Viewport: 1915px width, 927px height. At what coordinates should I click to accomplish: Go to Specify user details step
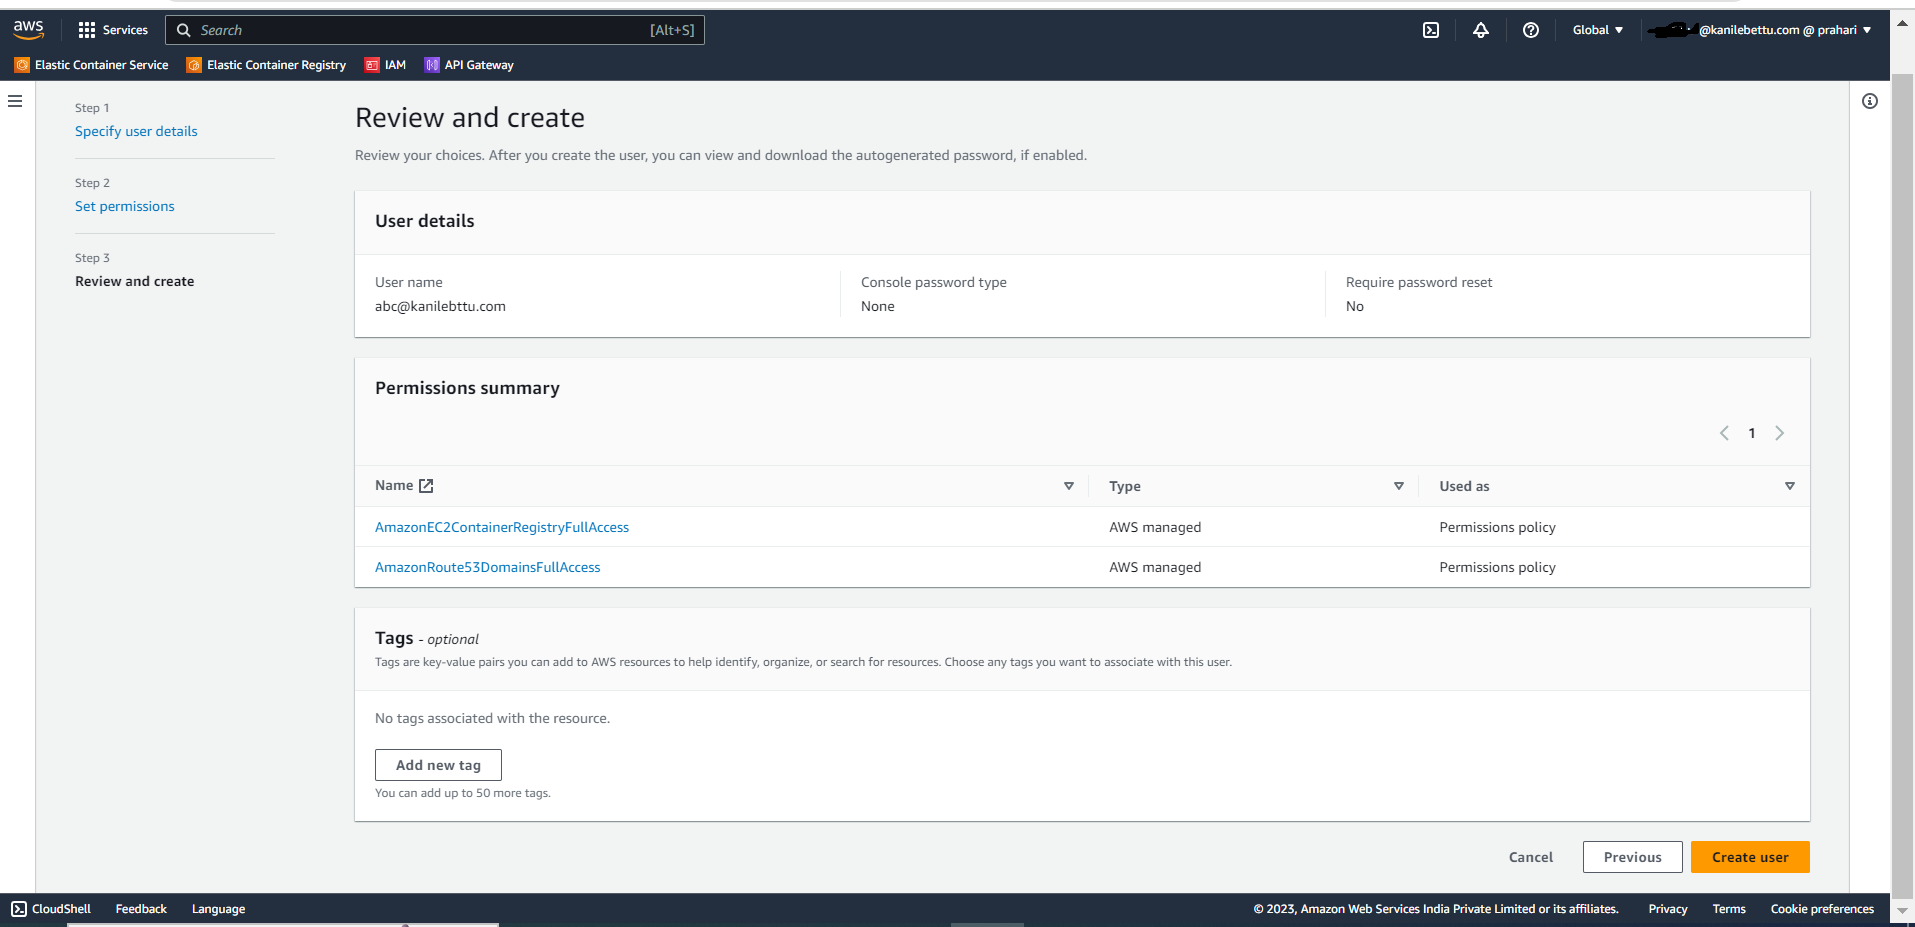[x=136, y=131]
